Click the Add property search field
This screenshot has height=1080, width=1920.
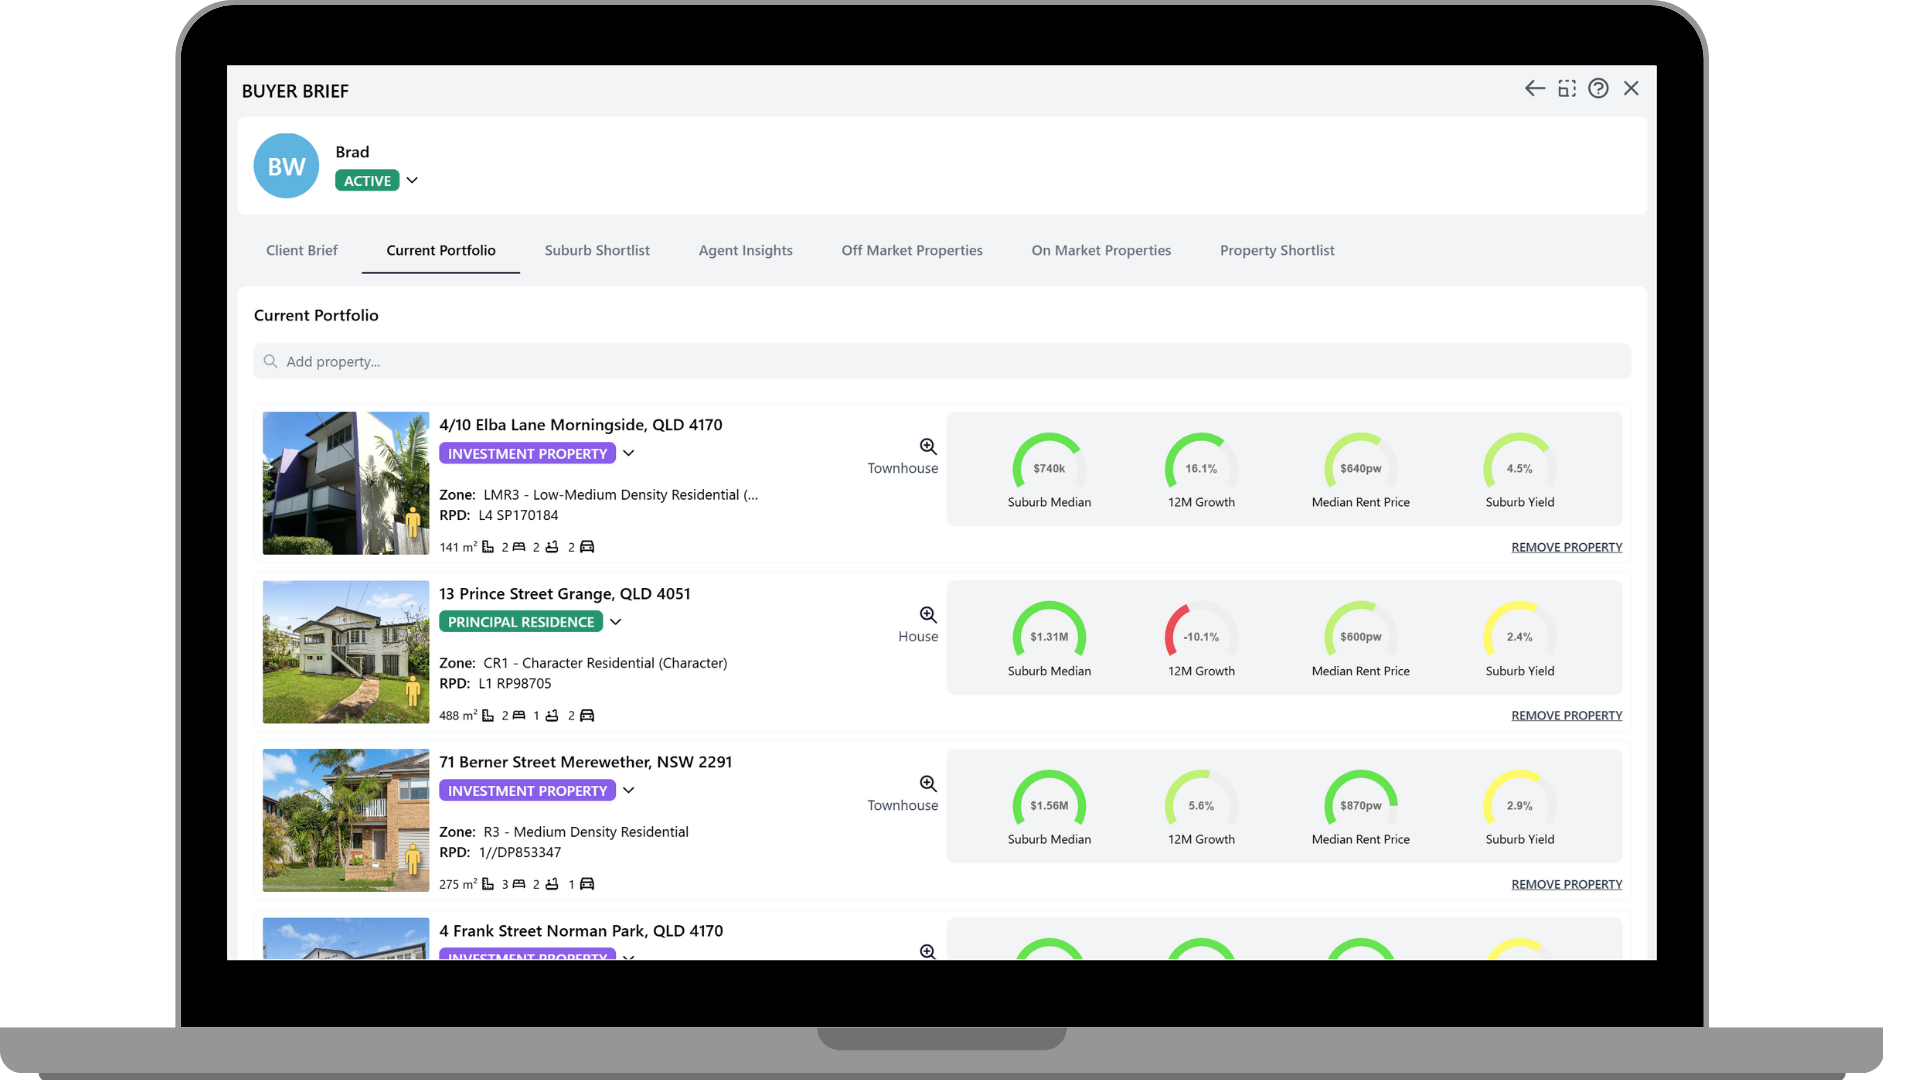tap(940, 362)
